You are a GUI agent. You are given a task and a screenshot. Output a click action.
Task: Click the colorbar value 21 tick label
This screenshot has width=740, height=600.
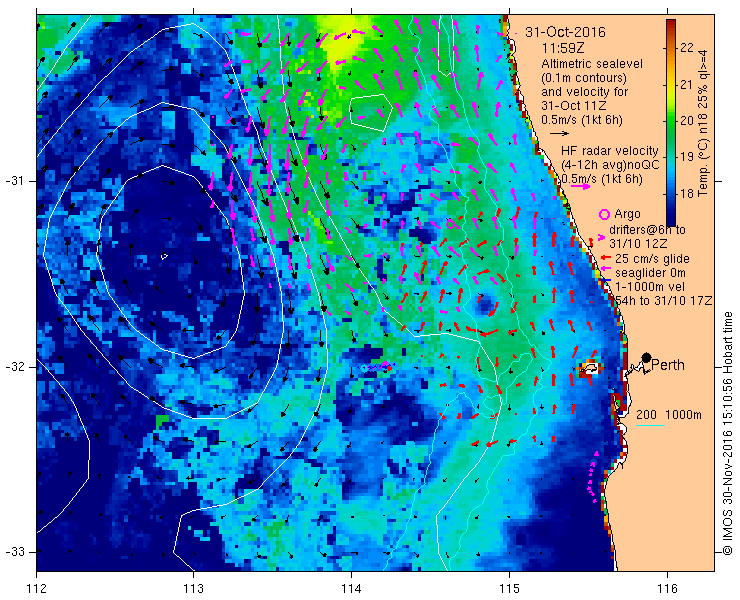point(687,85)
